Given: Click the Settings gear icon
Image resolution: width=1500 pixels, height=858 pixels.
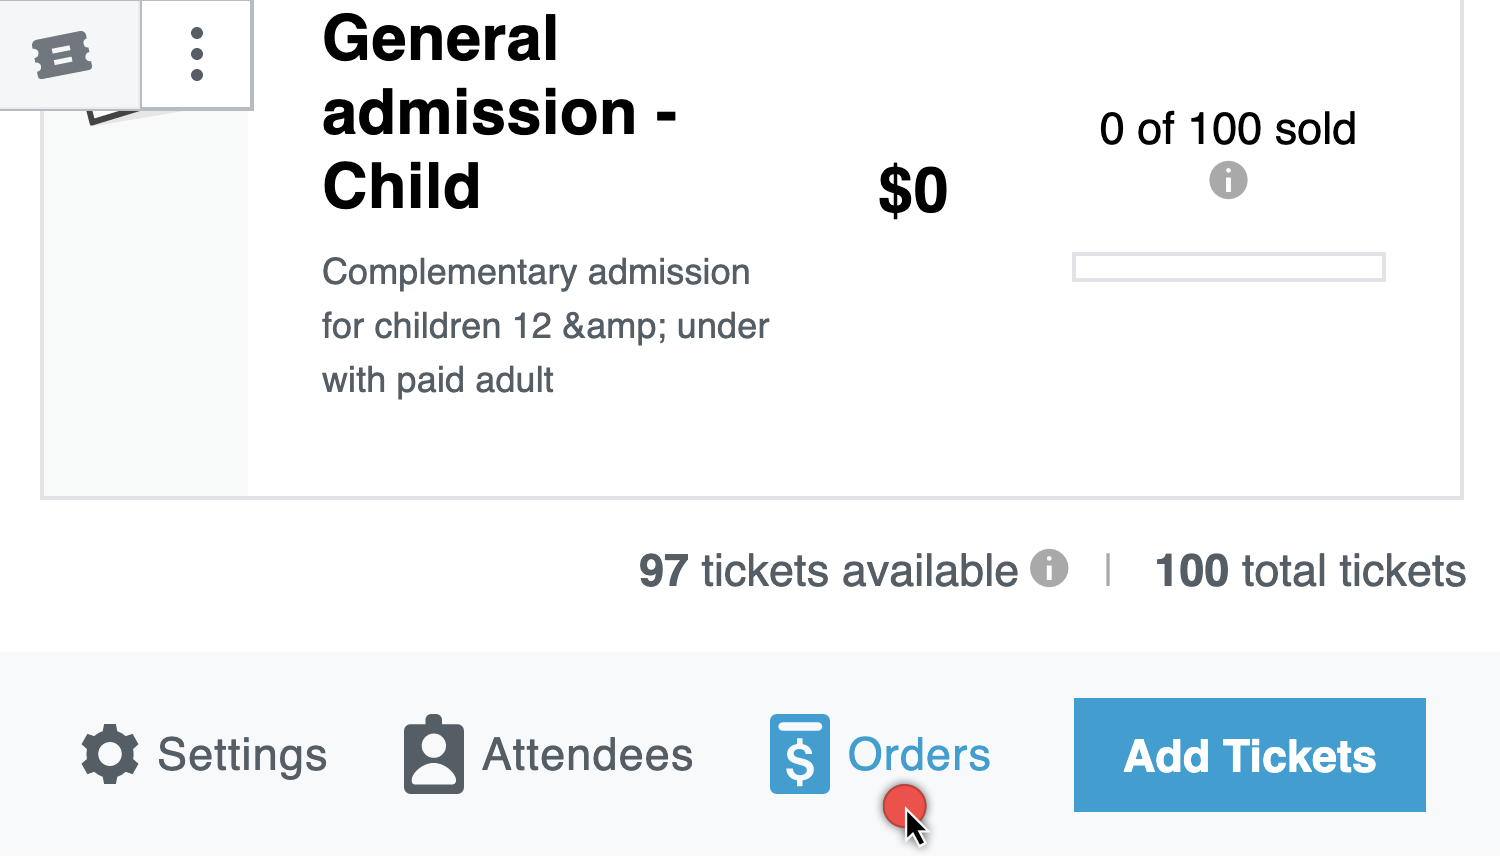Looking at the screenshot, I should point(110,754).
